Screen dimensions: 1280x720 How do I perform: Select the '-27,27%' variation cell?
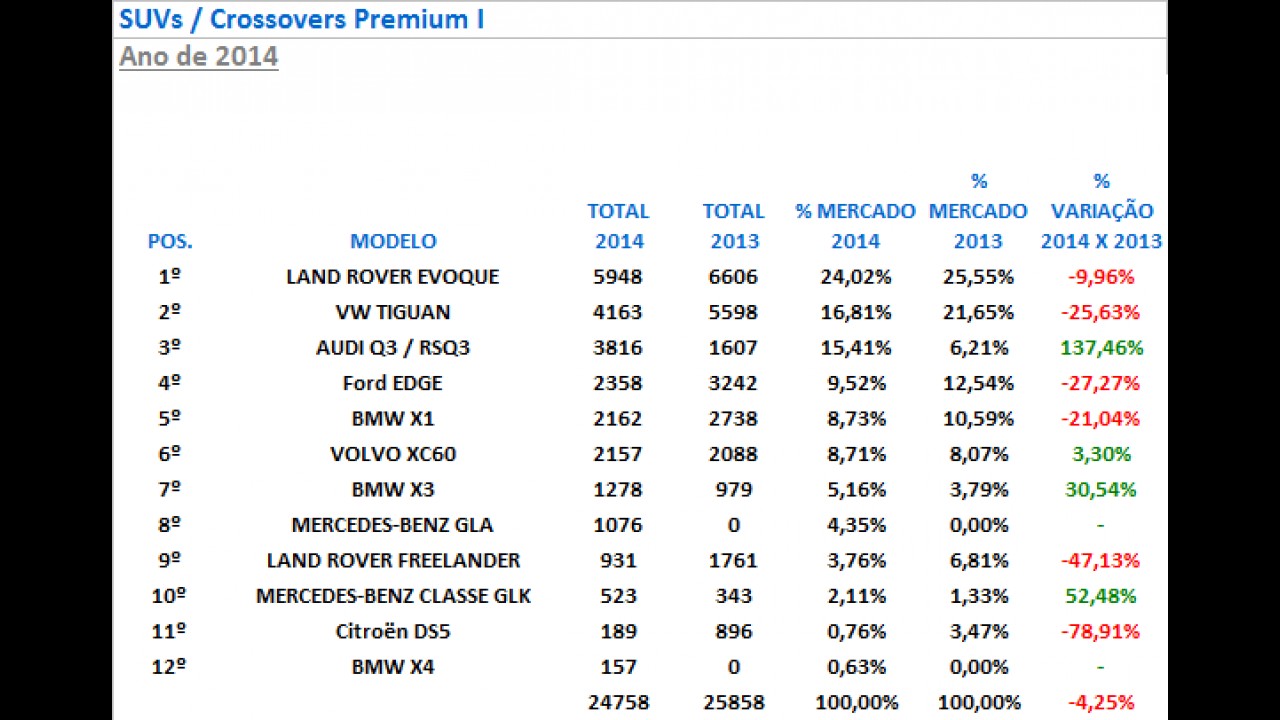1101,383
